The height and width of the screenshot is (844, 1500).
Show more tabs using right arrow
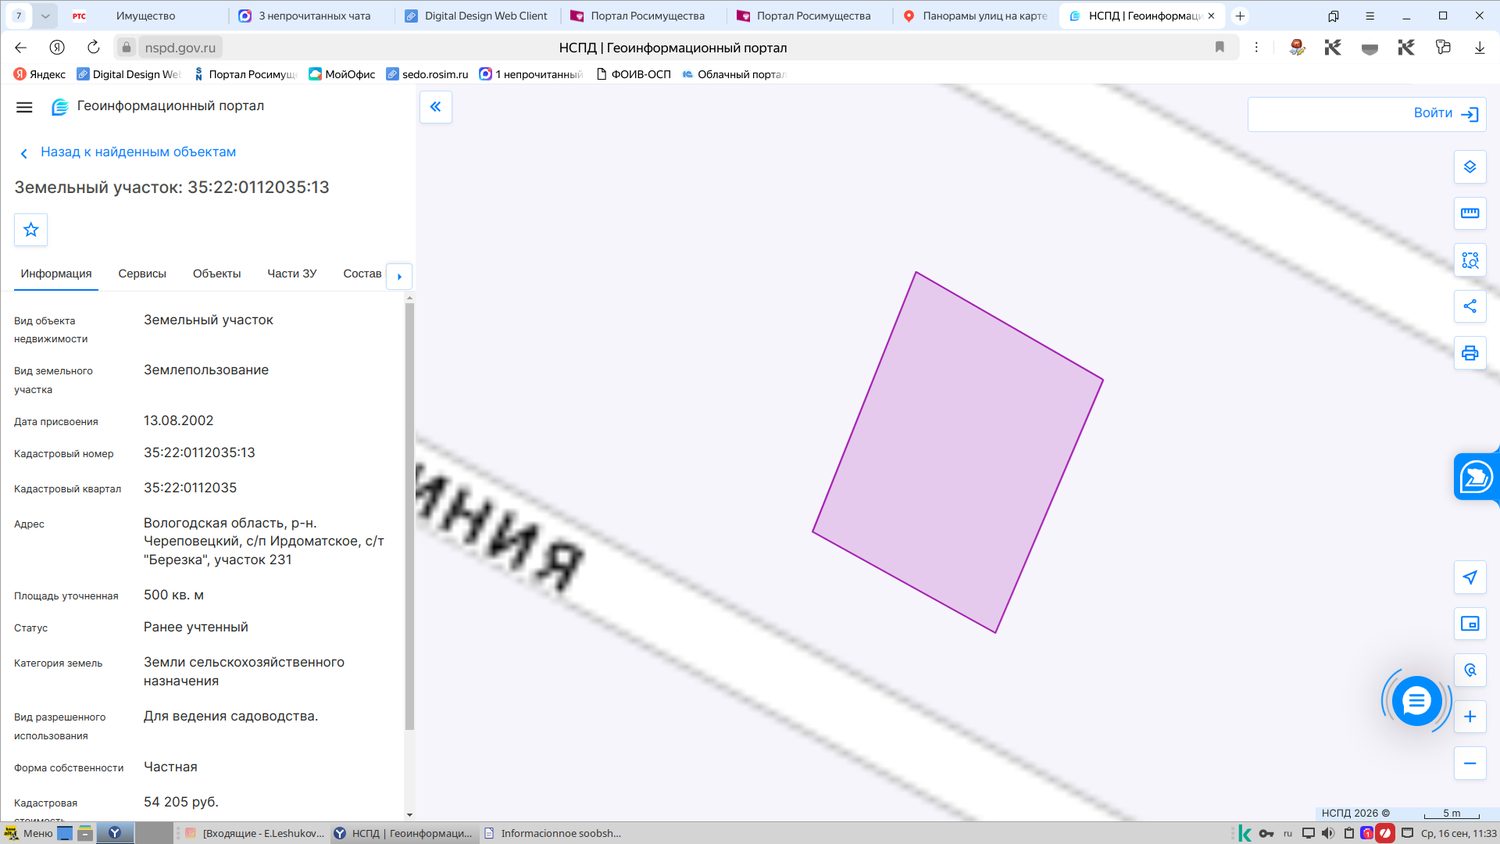tap(399, 276)
